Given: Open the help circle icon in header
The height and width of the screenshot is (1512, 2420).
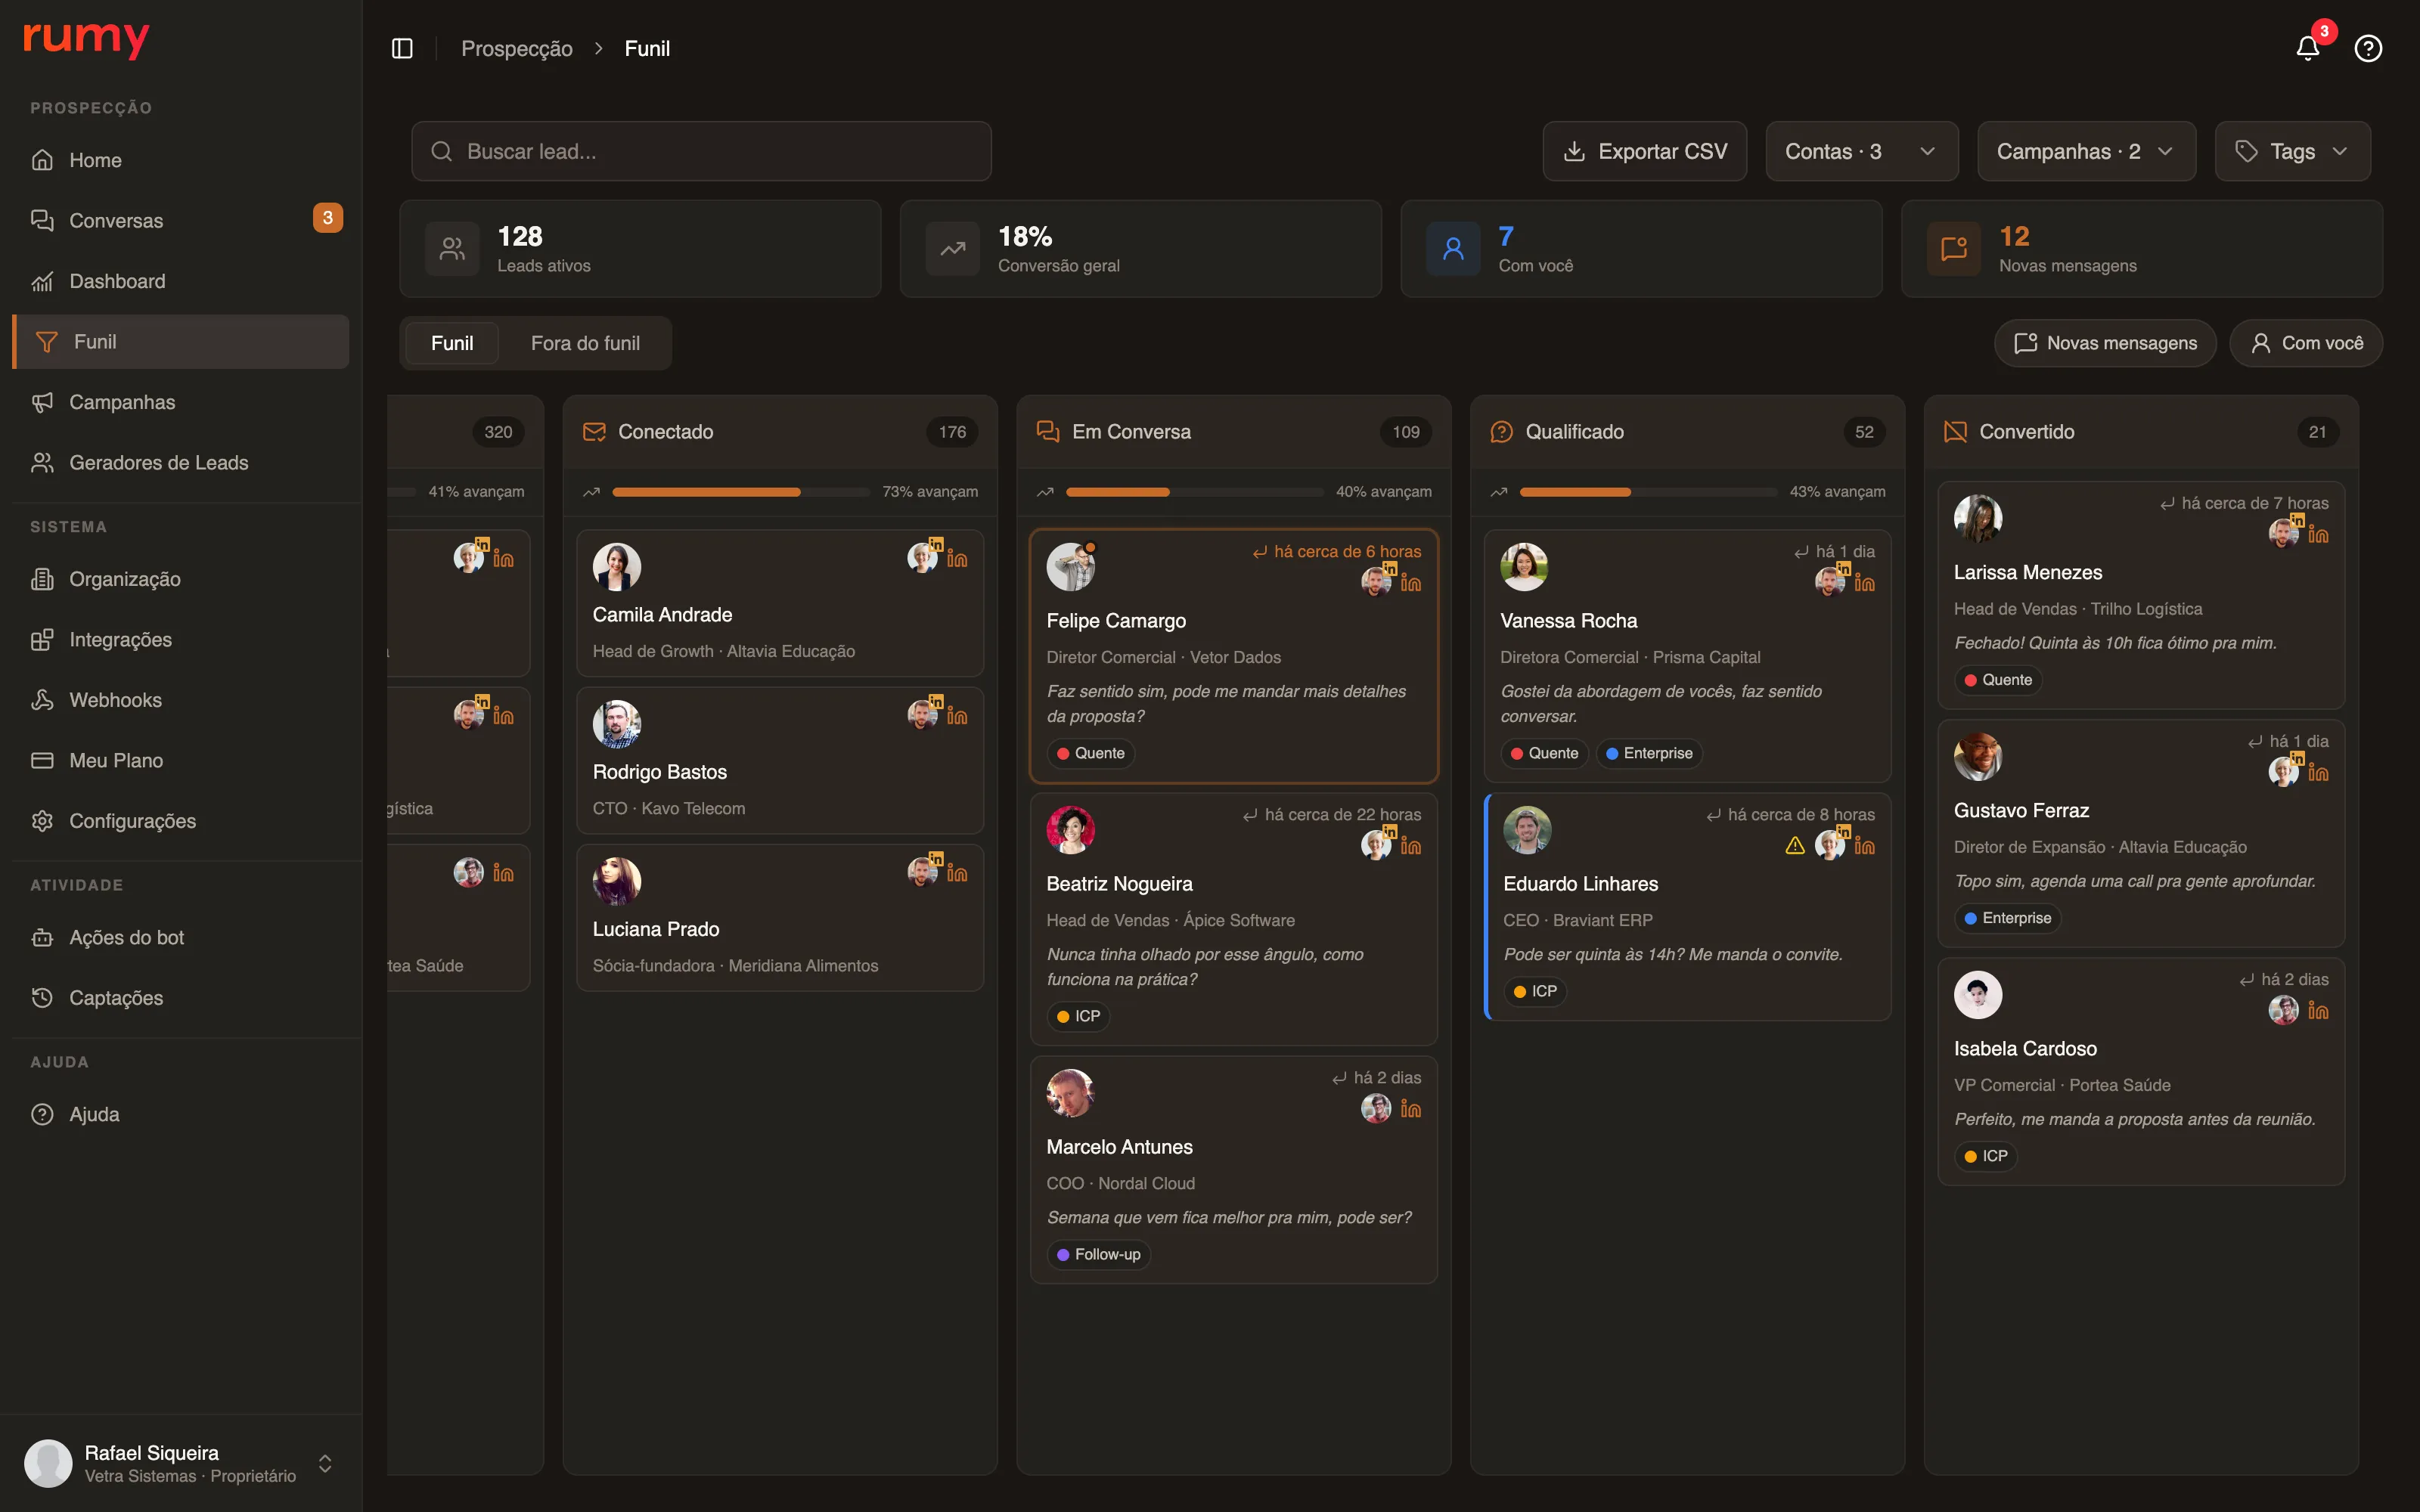Looking at the screenshot, I should click(2368, 48).
